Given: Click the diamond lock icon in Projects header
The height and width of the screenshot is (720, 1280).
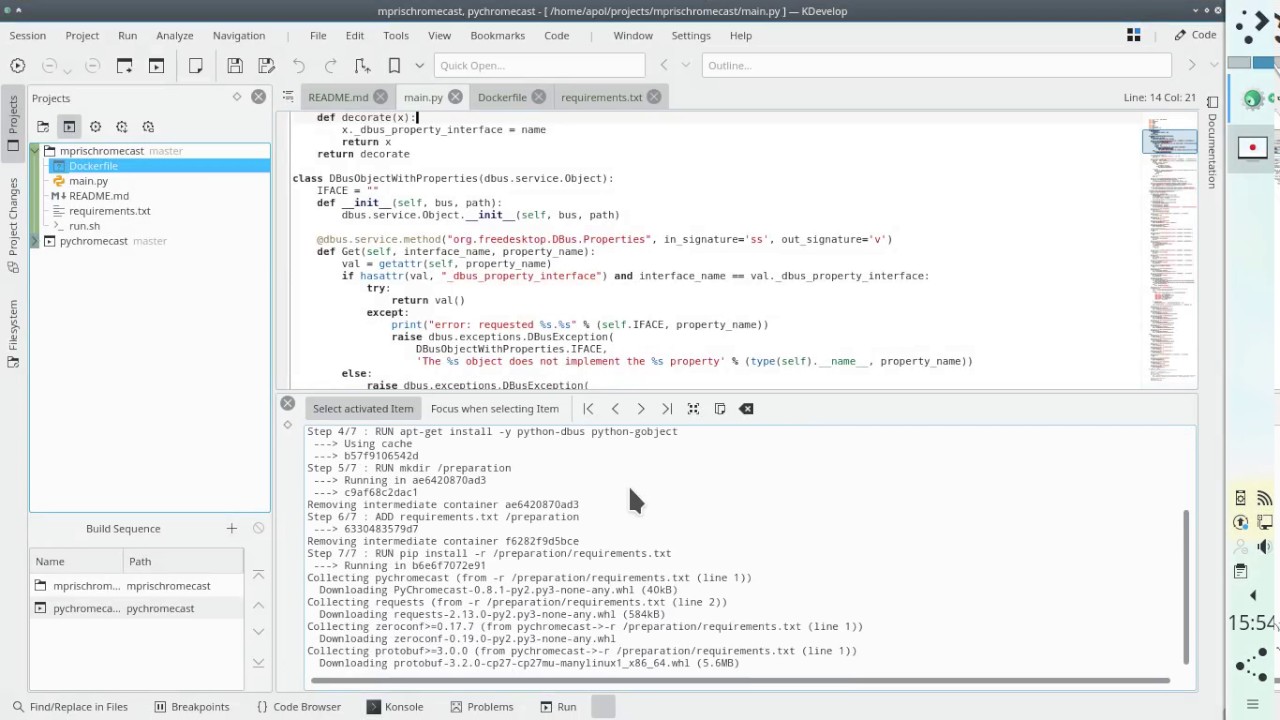Looking at the screenshot, I should [237, 97].
